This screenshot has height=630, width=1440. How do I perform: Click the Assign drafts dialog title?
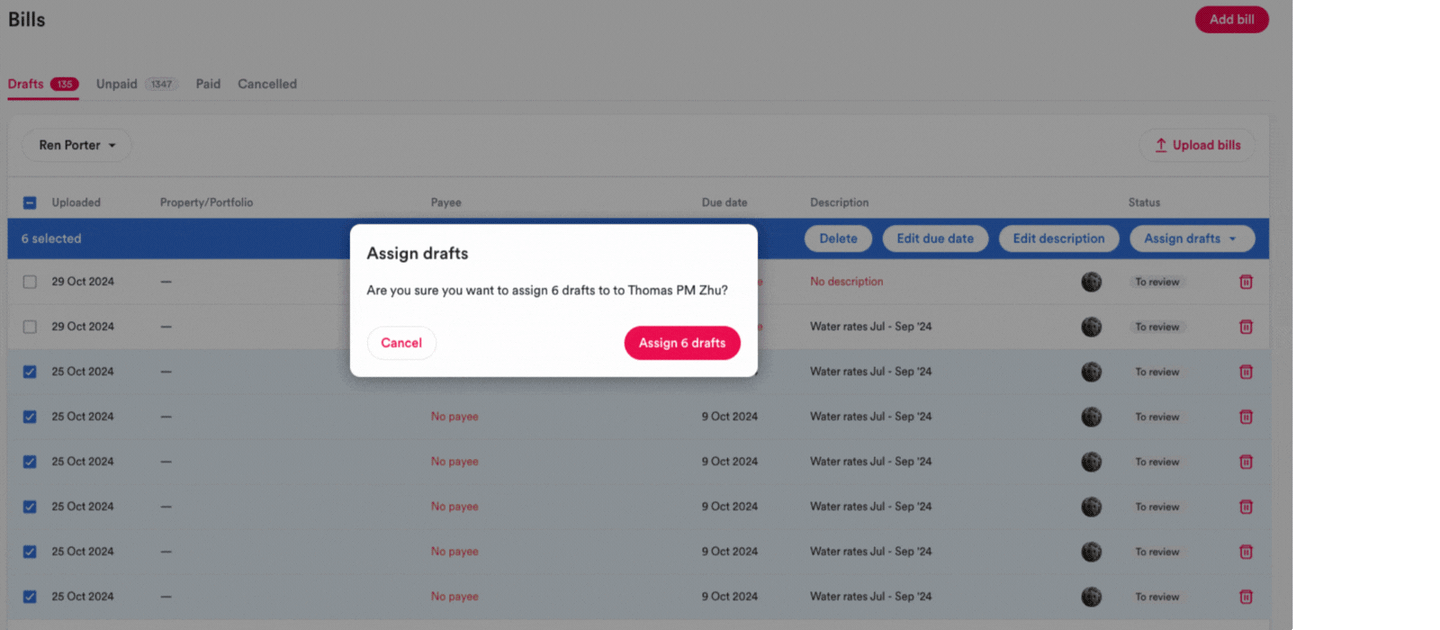point(417,254)
